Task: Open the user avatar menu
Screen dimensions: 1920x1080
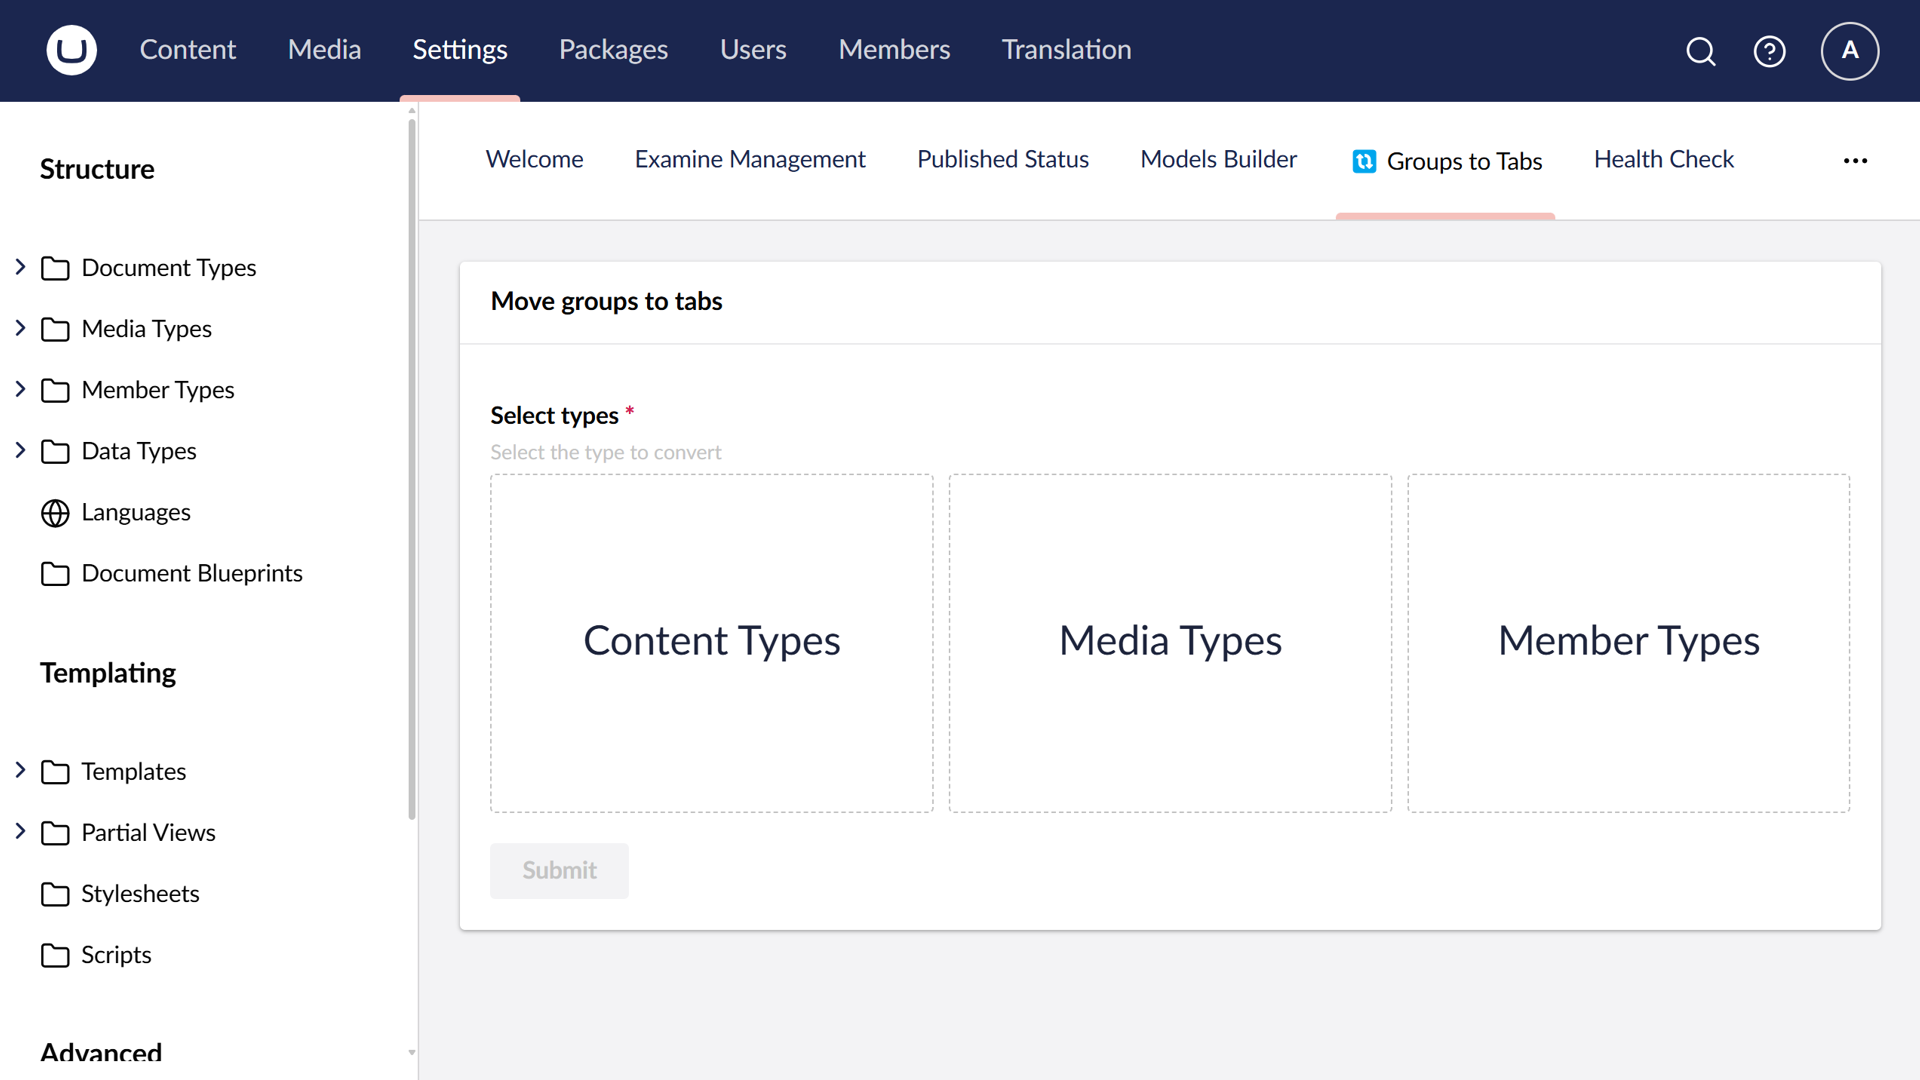Action: tap(1849, 51)
